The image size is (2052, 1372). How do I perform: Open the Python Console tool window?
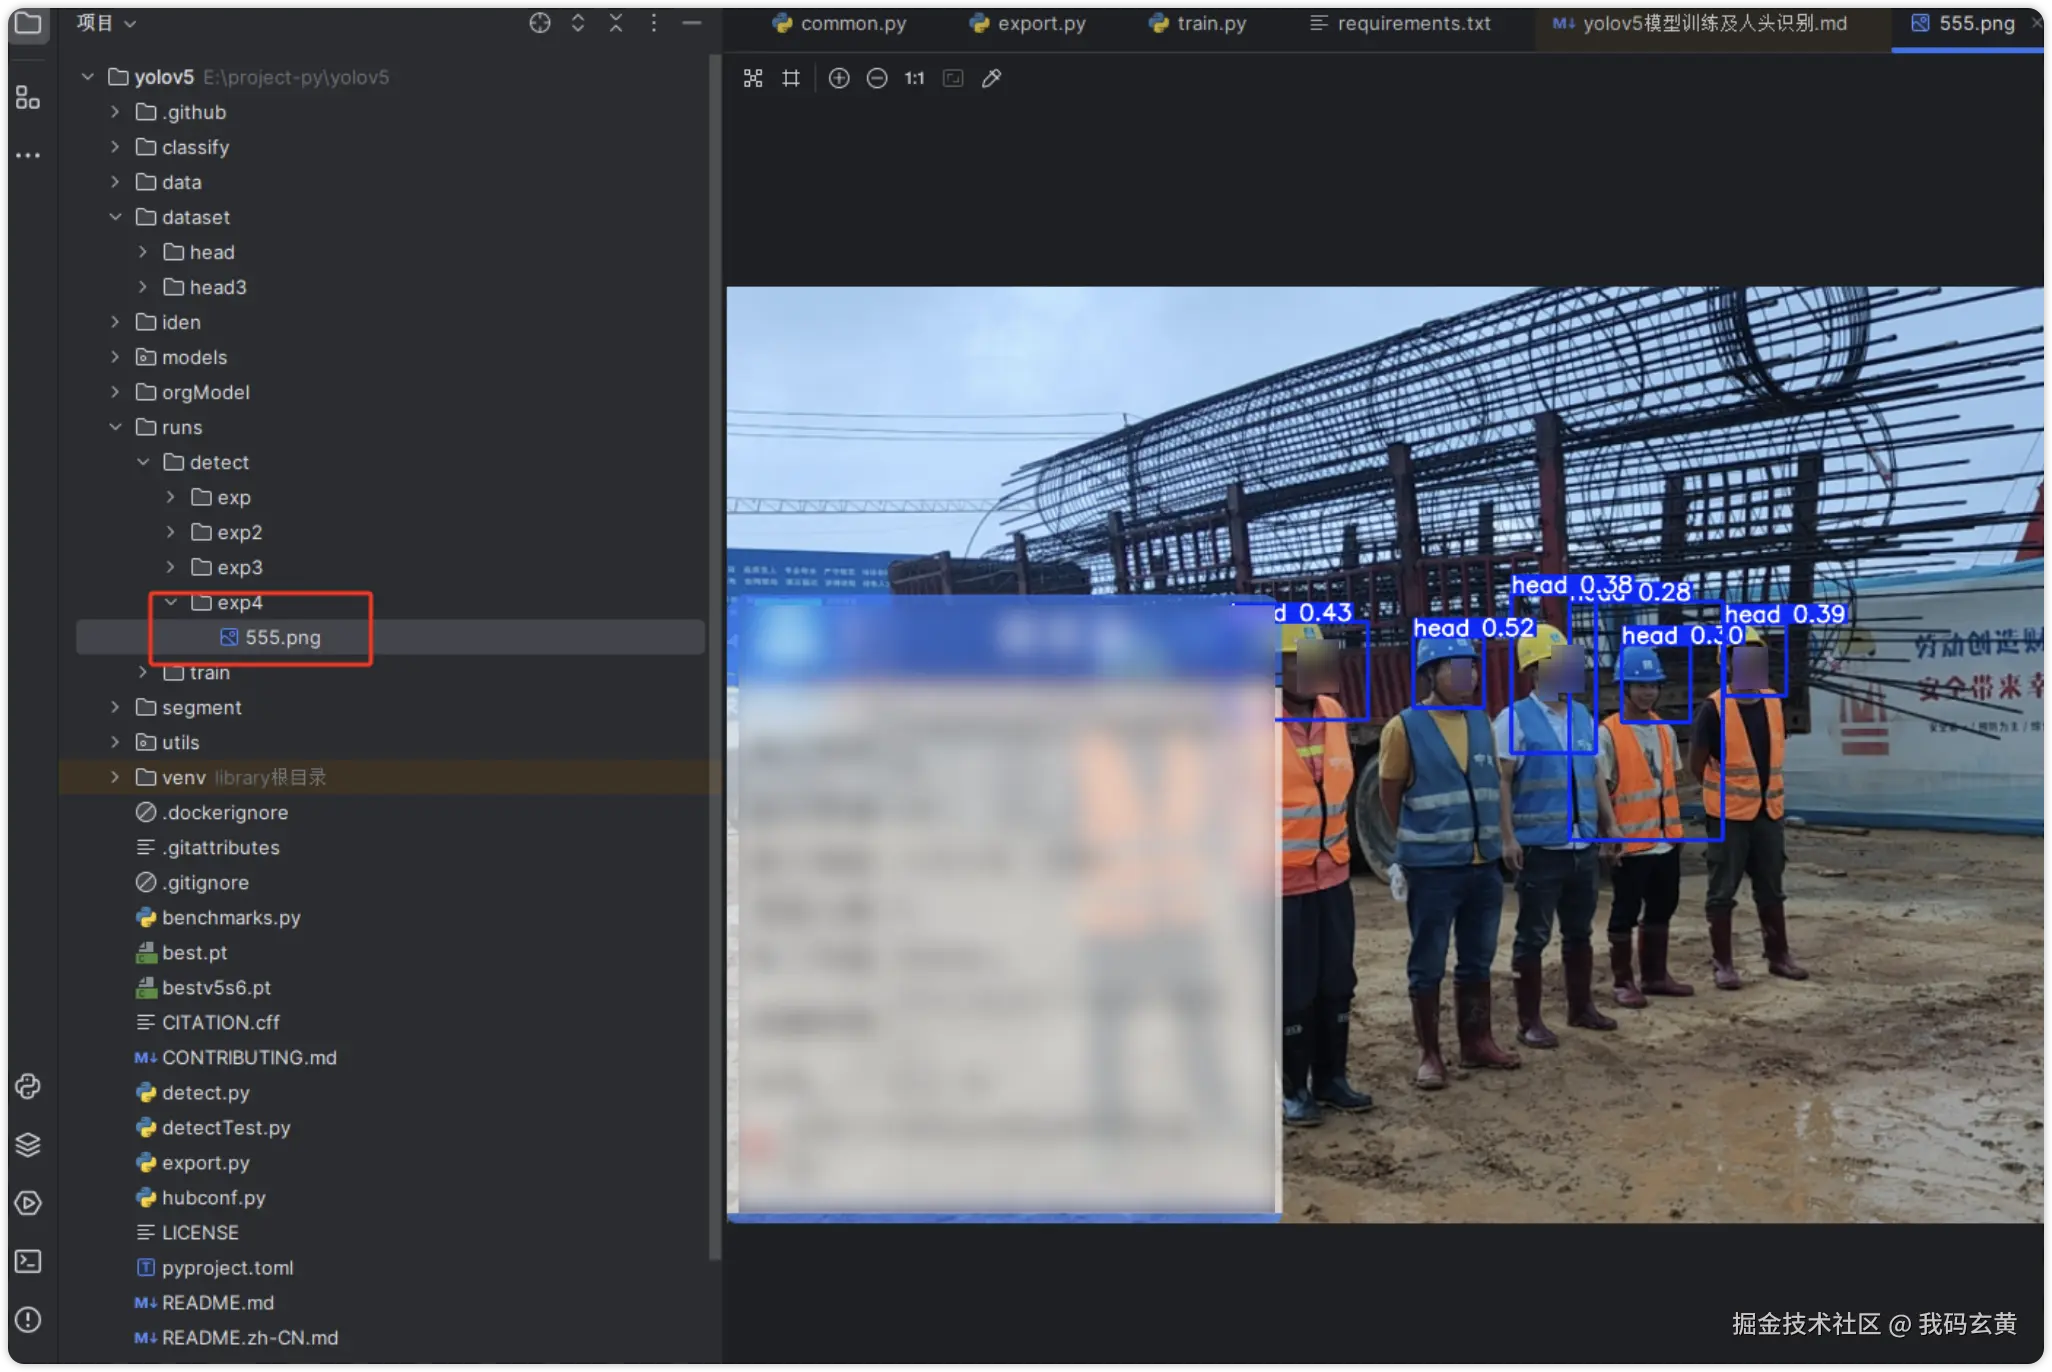pyautogui.click(x=28, y=1086)
